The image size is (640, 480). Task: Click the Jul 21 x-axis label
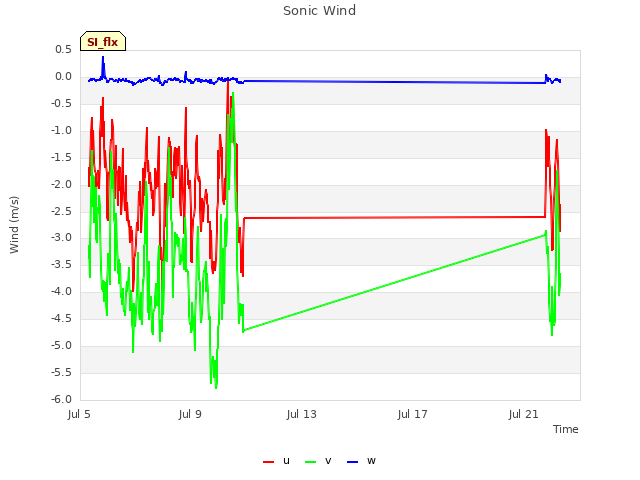click(x=523, y=414)
